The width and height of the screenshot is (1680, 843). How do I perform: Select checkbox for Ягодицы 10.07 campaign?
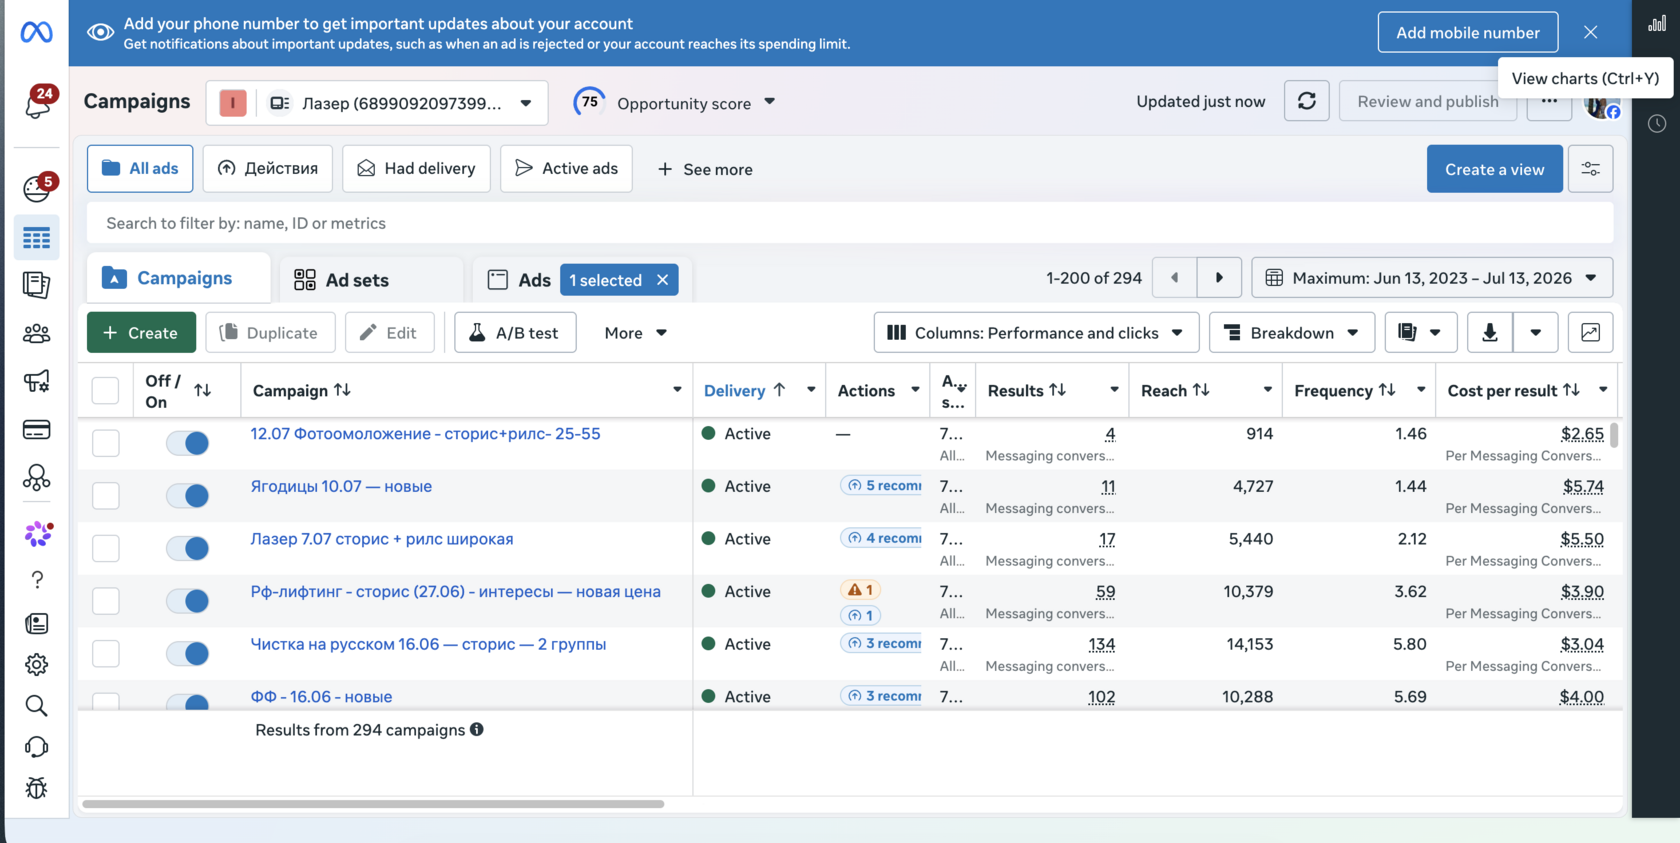pyautogui.click(x=105, y=495)
